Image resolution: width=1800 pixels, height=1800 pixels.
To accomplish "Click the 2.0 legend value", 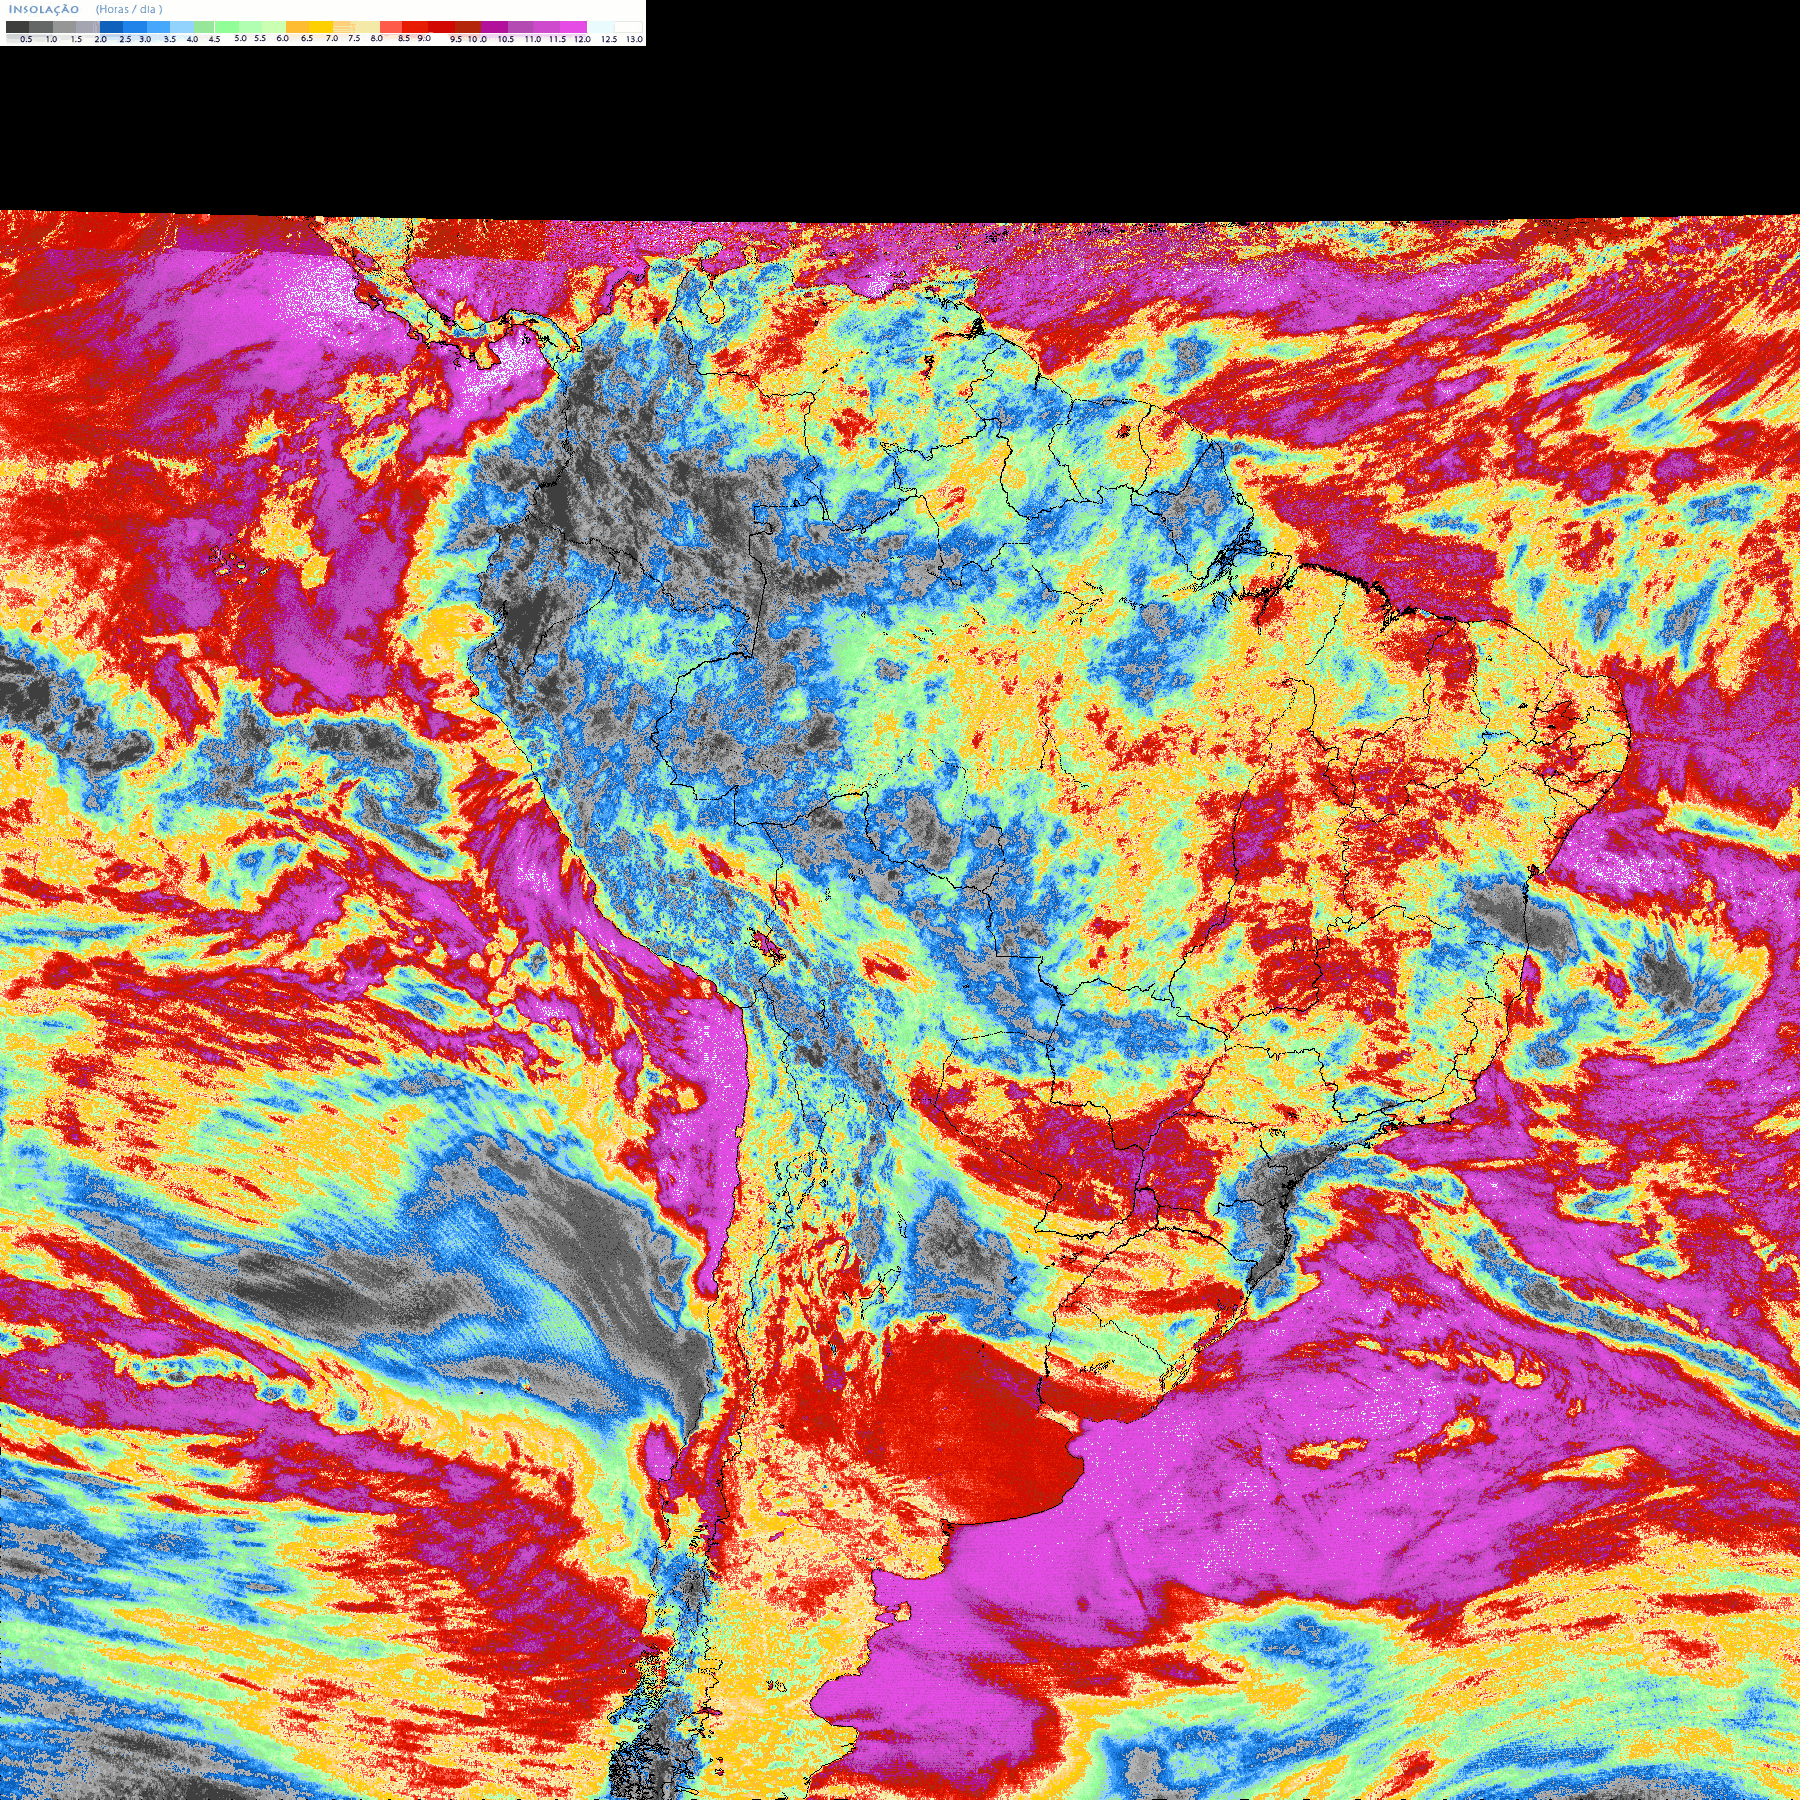I will [x=101, y=39].
